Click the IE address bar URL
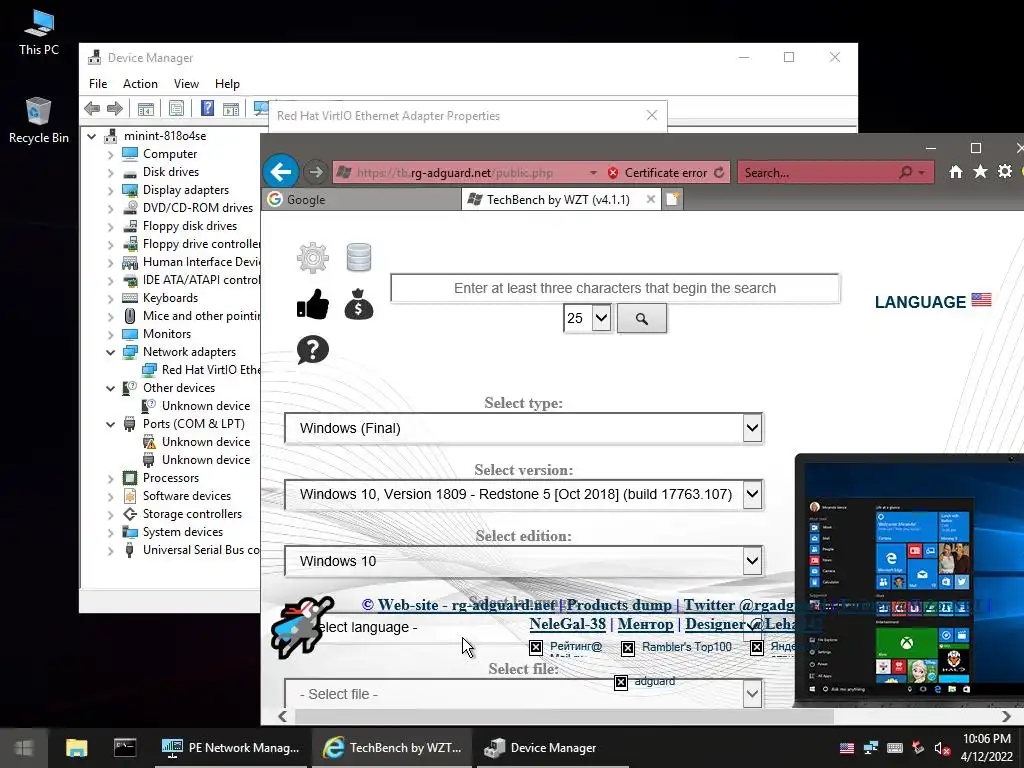1024x768 pixels. [x=455, y=173]
